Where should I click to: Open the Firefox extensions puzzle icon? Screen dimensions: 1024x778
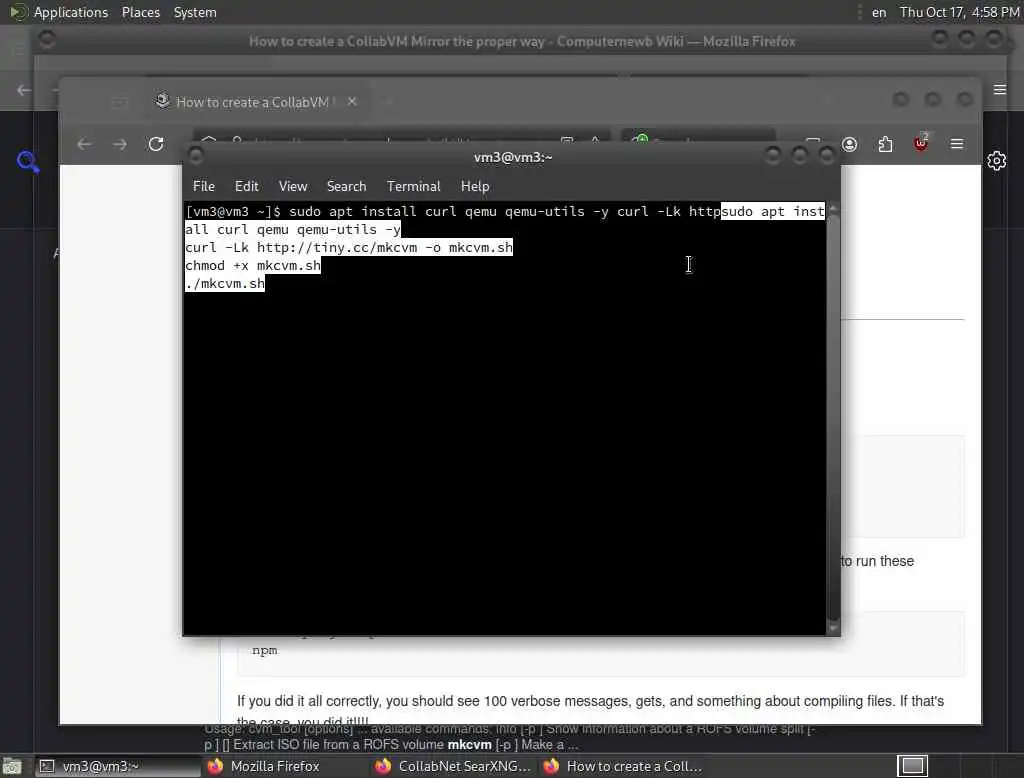pos(885,144)
